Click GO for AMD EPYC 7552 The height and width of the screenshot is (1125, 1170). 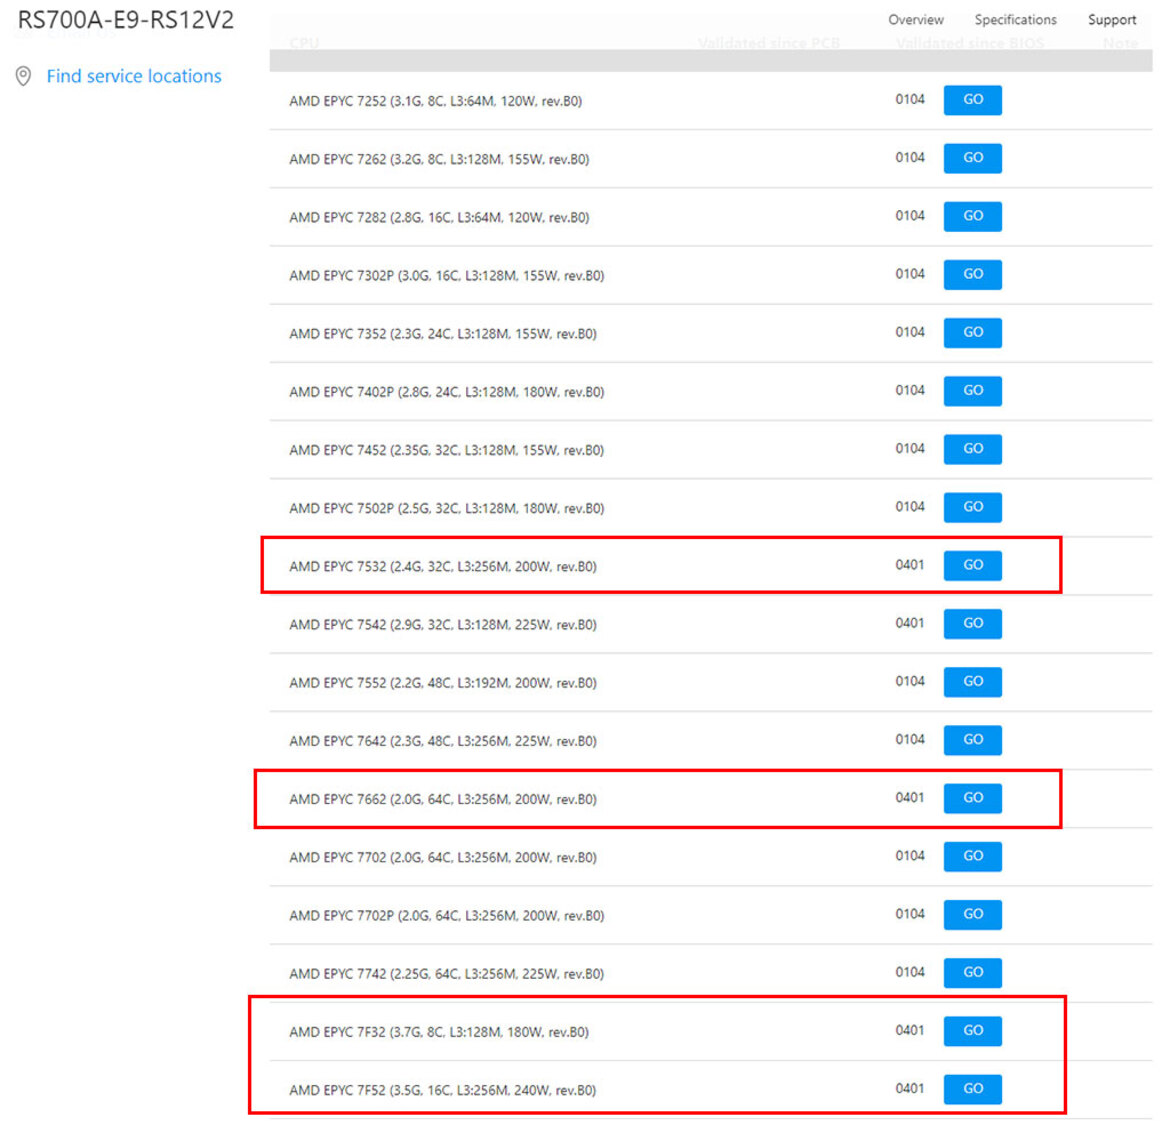(x=972, y=682)
